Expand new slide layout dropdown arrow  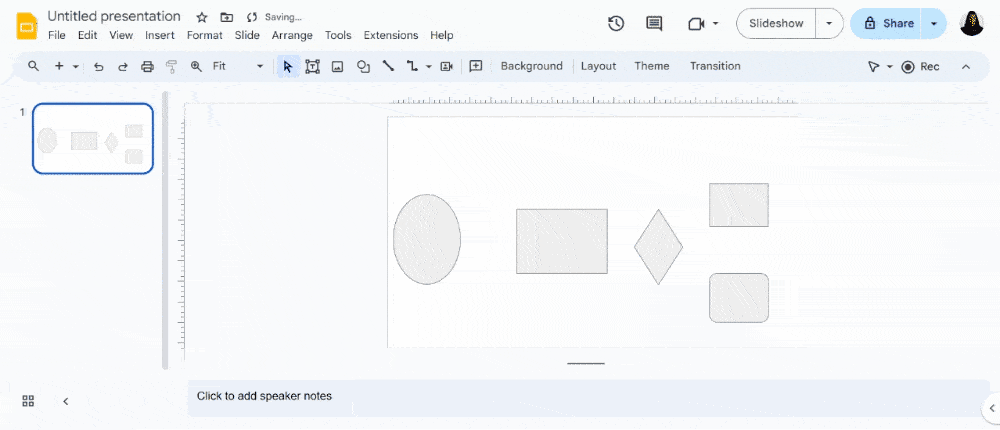[76, 66]
